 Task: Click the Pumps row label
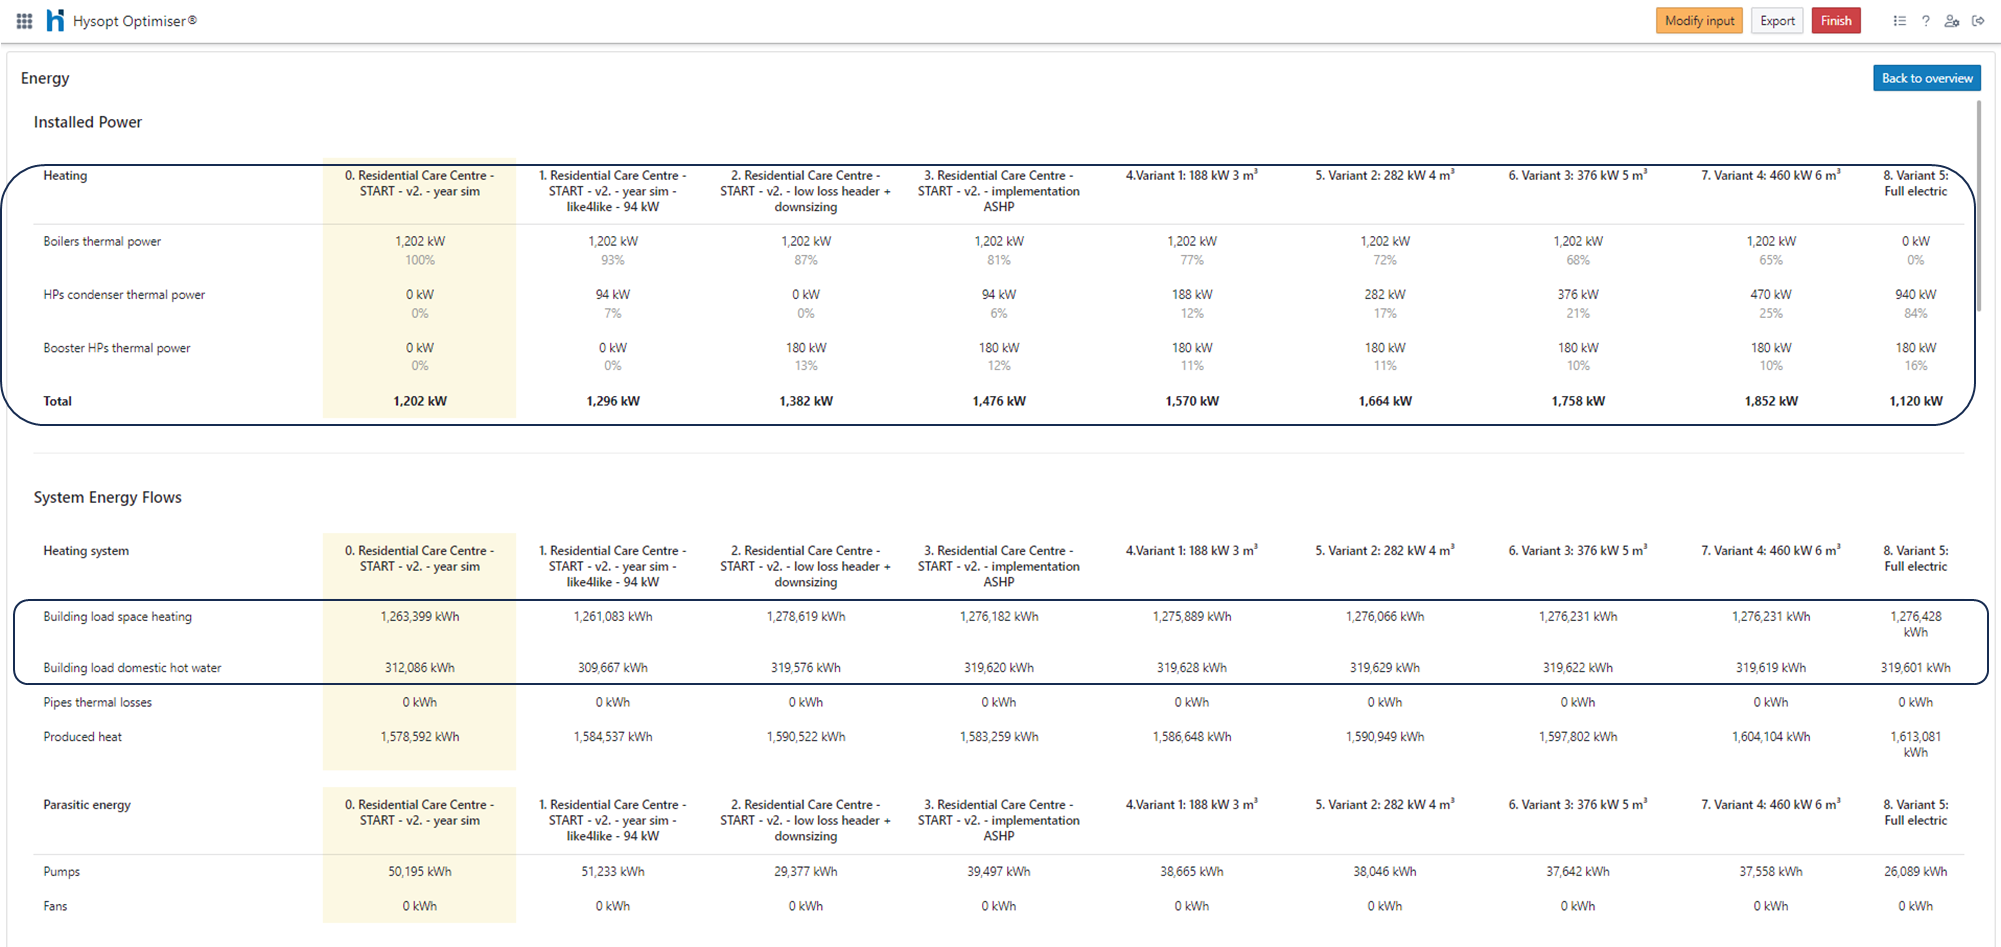pyautogui.click(x=61, y=872)
